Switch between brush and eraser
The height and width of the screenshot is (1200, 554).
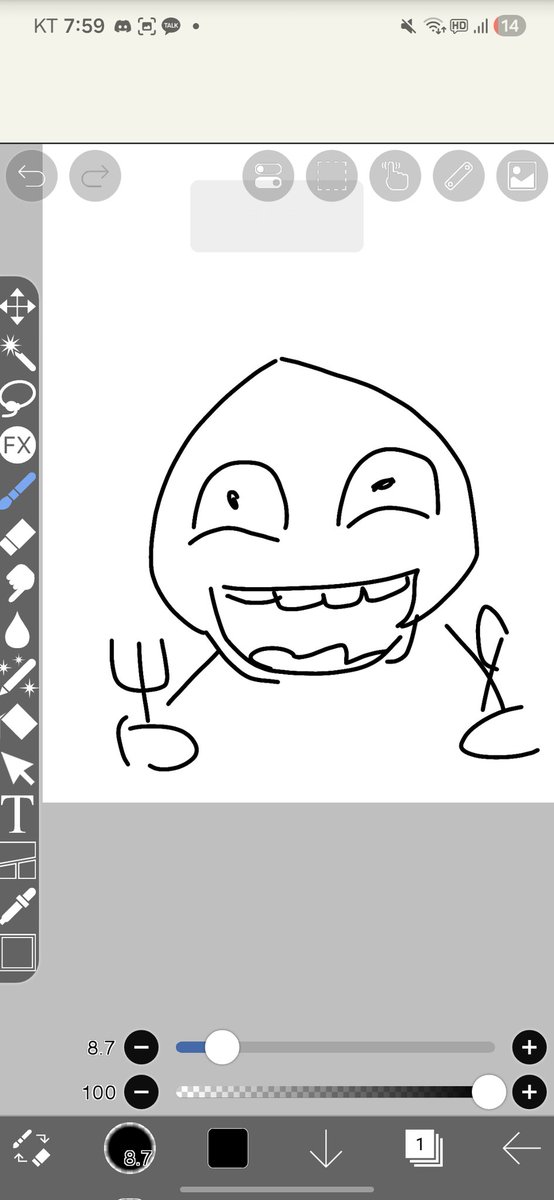click(30, 1149)
